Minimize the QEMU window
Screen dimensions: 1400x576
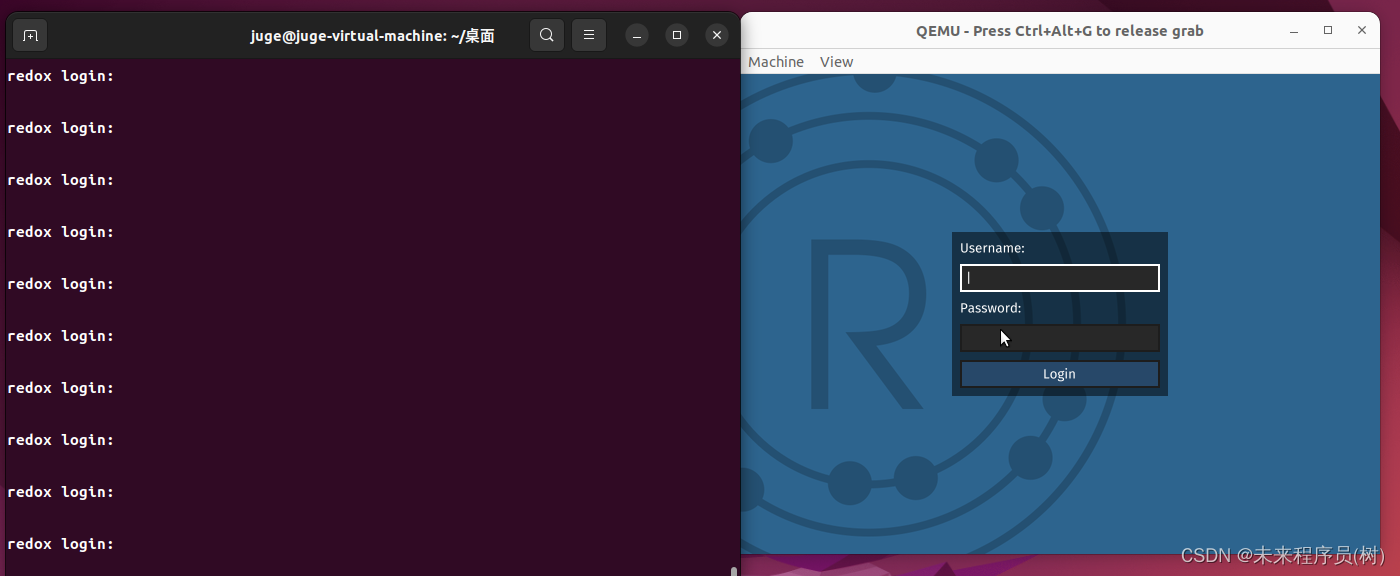click(1293, 30)
